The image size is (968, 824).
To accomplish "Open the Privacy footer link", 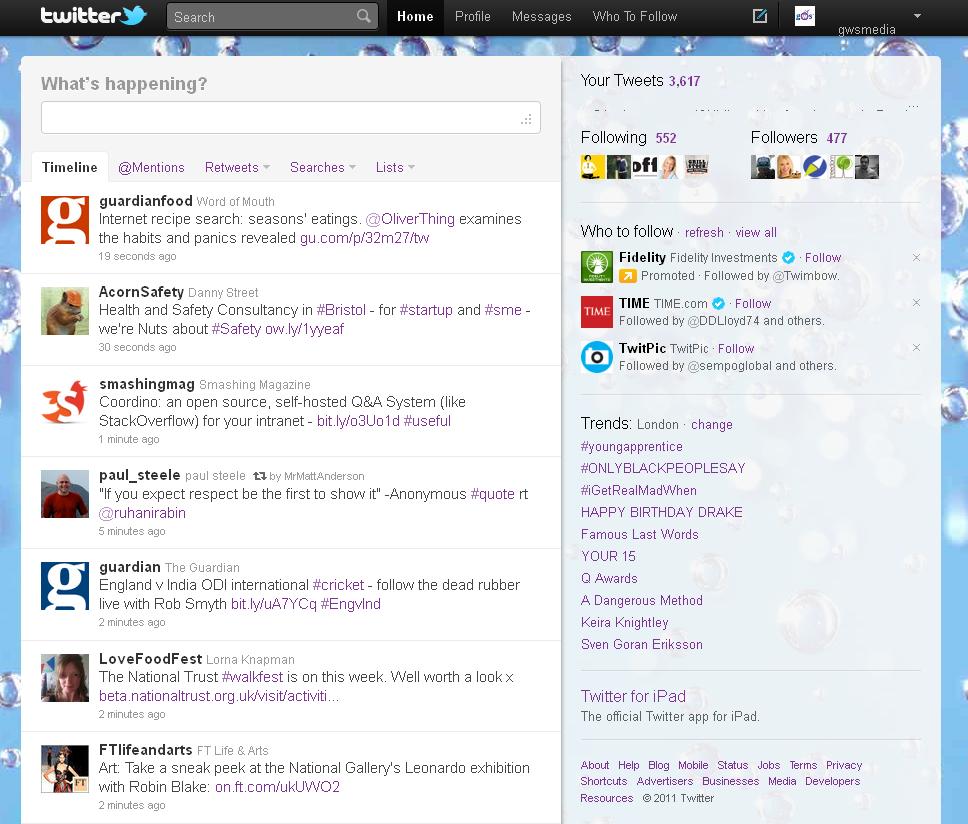I will 844,765.
